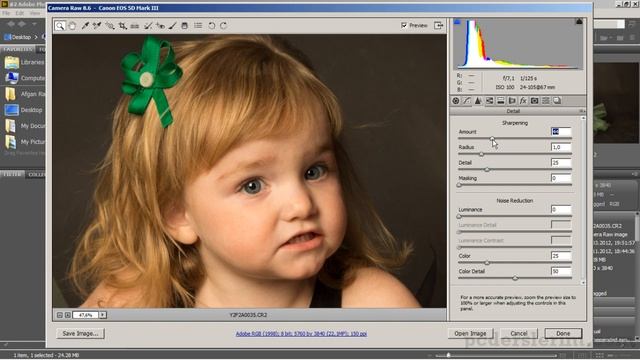Select the Adjustment Brush tool
Viewport: 640px width, 360px height.
[x=173, y=26]
